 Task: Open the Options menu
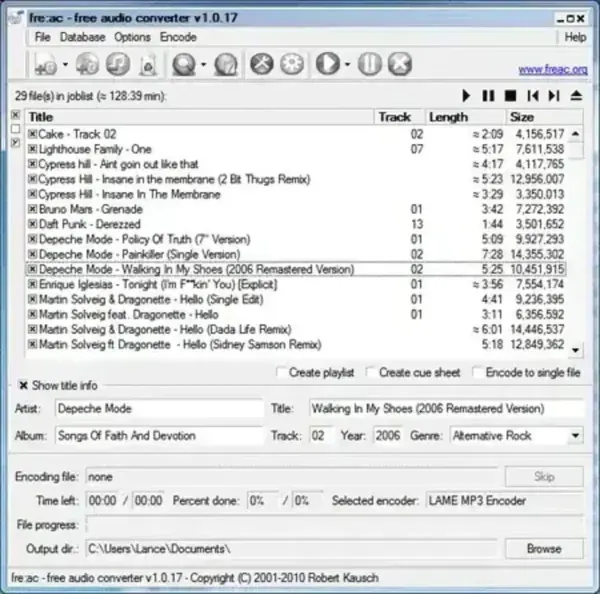pyautogui.click(x=132, y=37)
